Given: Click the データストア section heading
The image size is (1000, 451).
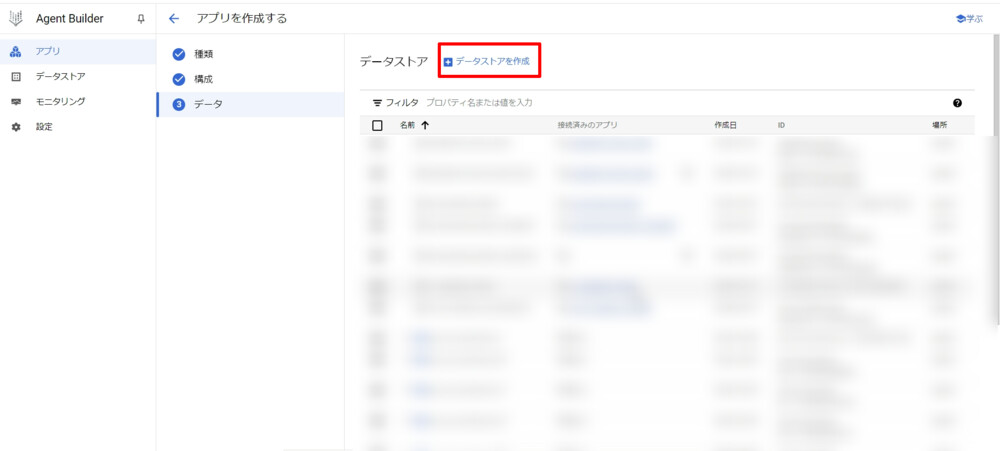Looking at the screenshot, I should [393, 62].
